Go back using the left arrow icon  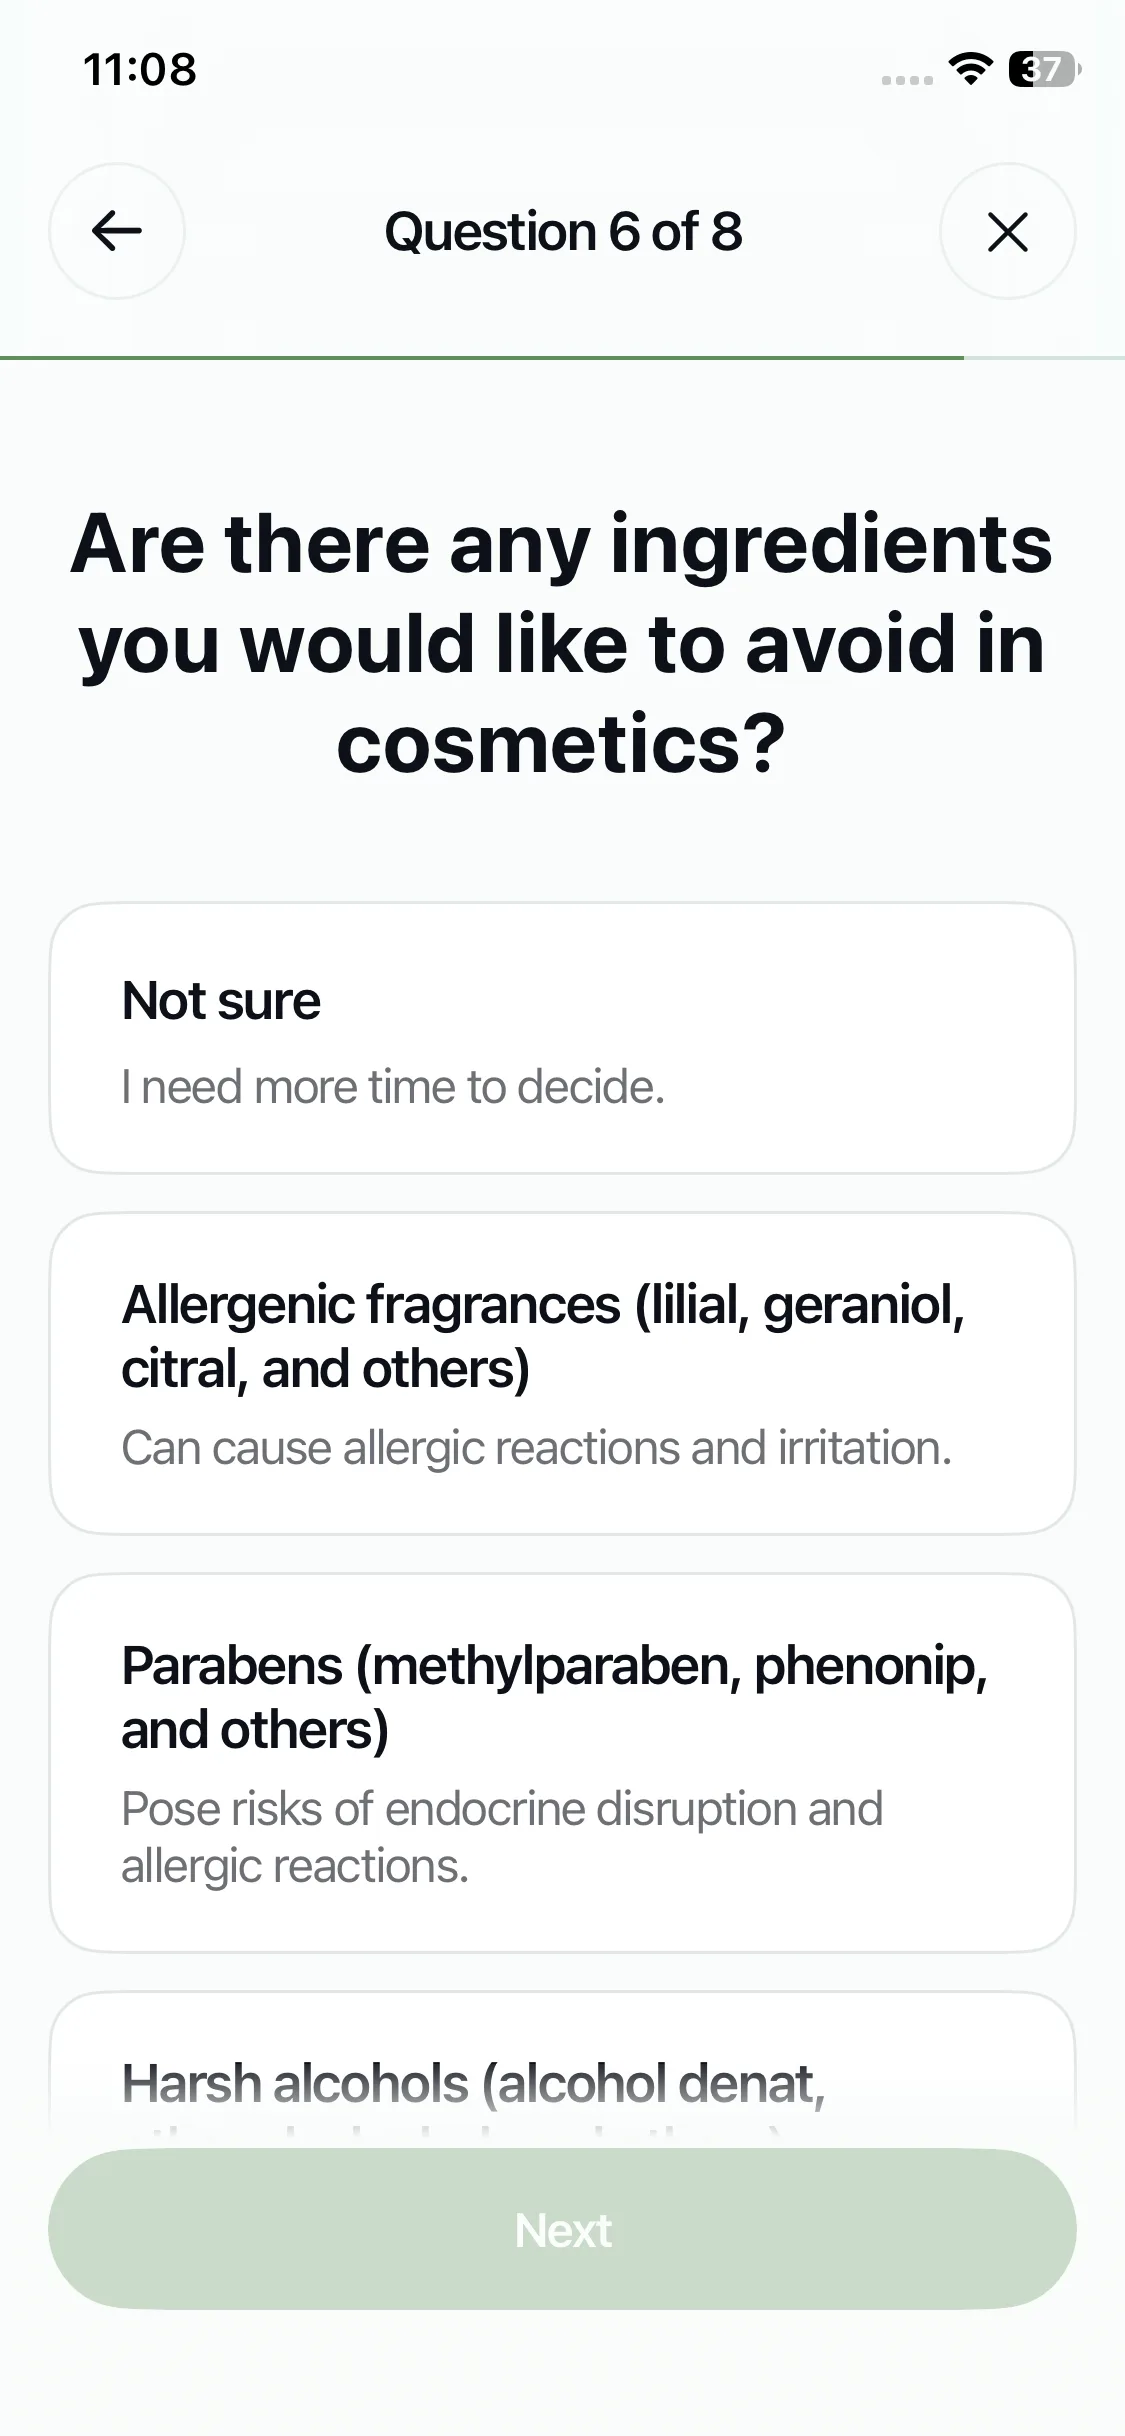click(117, 231)
